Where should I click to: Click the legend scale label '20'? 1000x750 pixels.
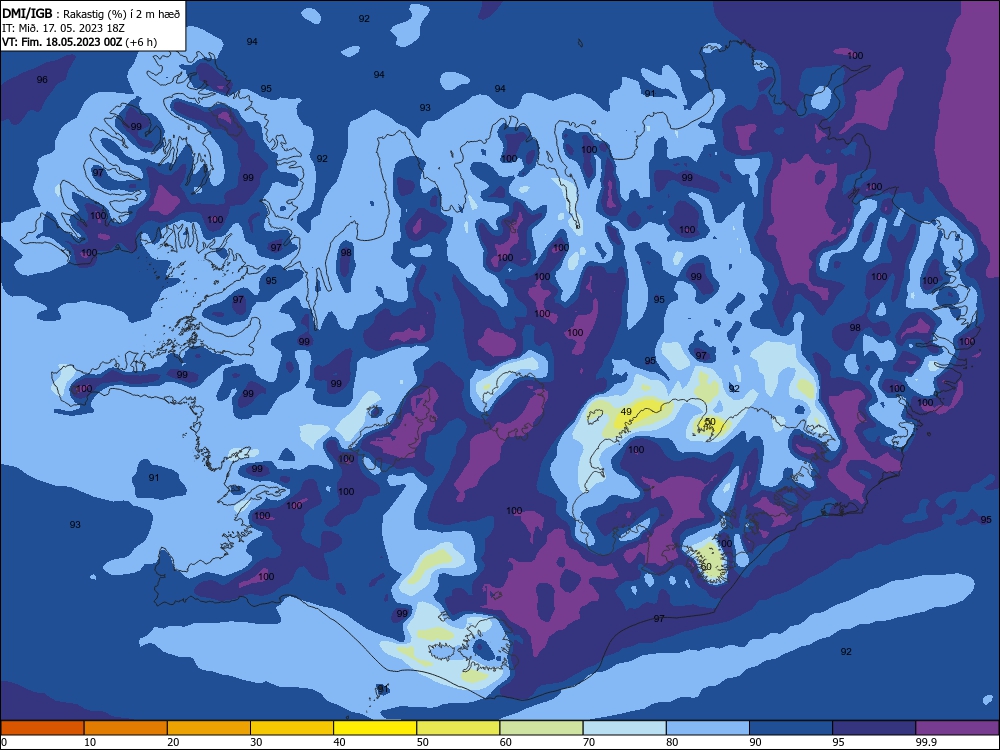tap(173, 742)
